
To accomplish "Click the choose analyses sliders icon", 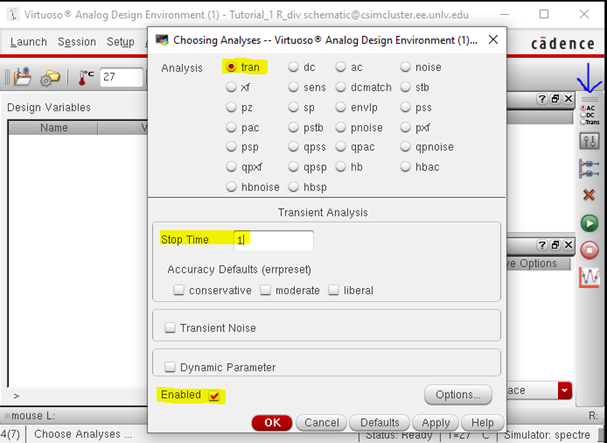I will click(x=589, y=141).
